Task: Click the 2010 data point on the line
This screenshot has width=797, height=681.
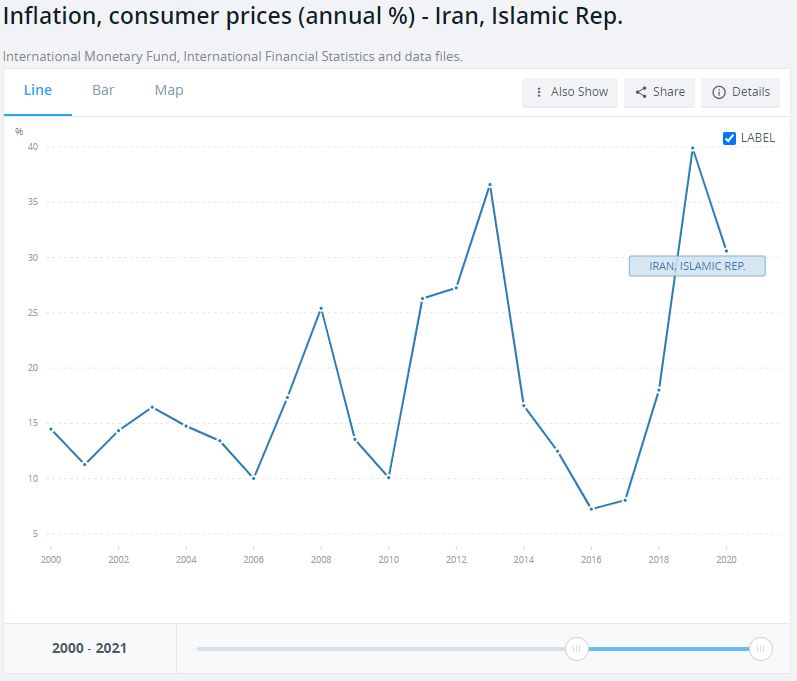Action: tap(388, 477)
